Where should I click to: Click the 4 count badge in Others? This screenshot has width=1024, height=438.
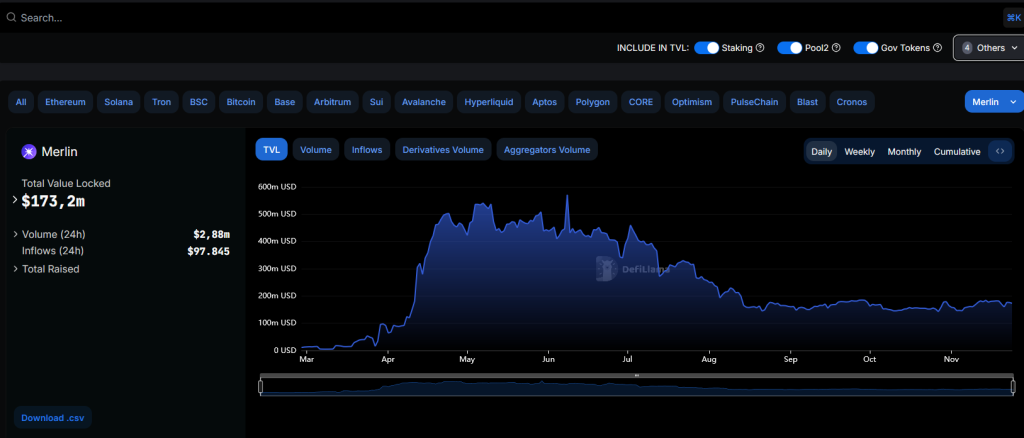tap(967, 48)
